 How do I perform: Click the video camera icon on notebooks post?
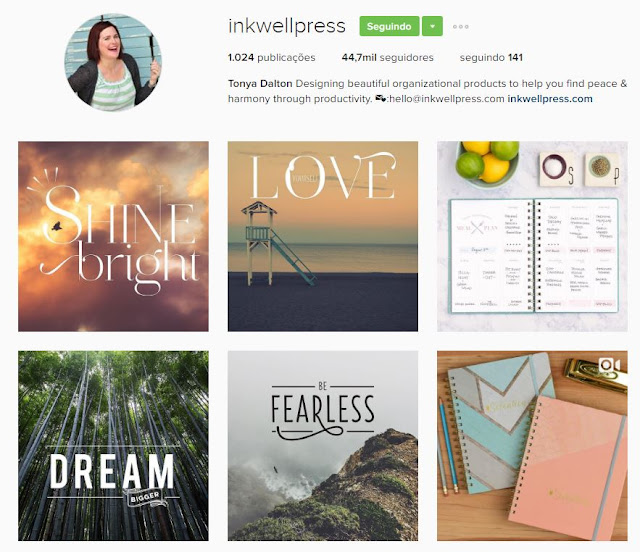[x=609, y=365]
